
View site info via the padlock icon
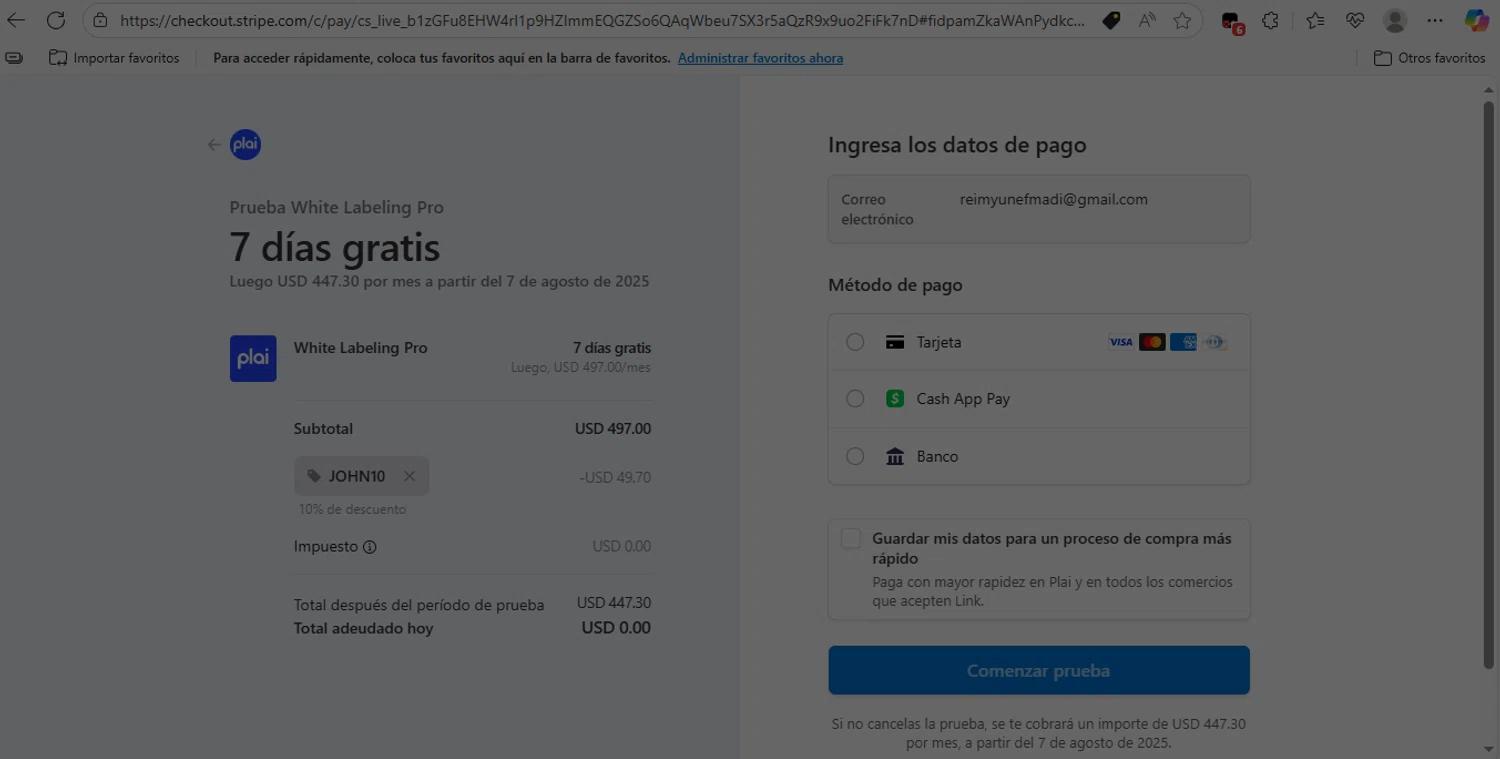[x=100, y=20]
